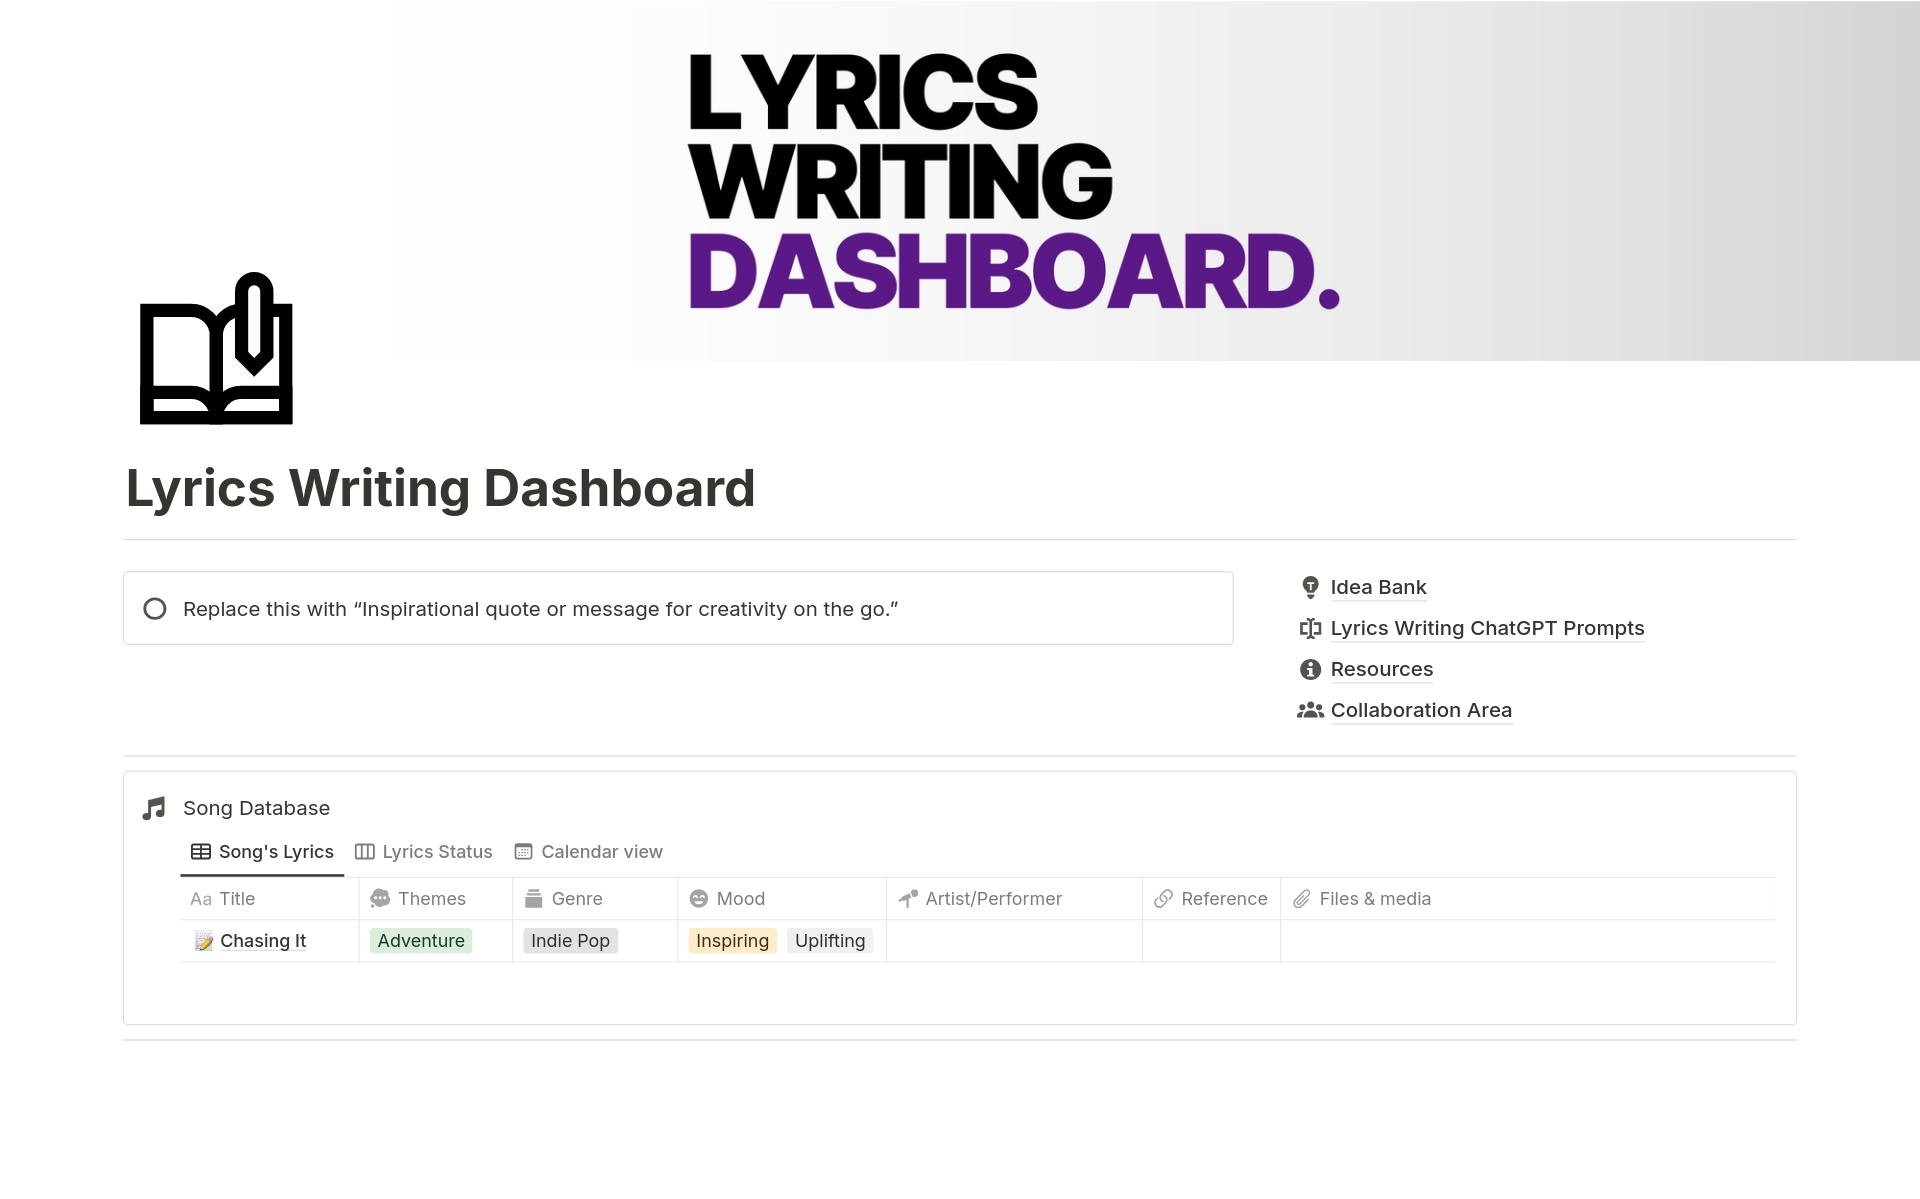1920x1199 pixels.
Task: Expand the Adventure theme dropdown
Action: tap(420, 939)
